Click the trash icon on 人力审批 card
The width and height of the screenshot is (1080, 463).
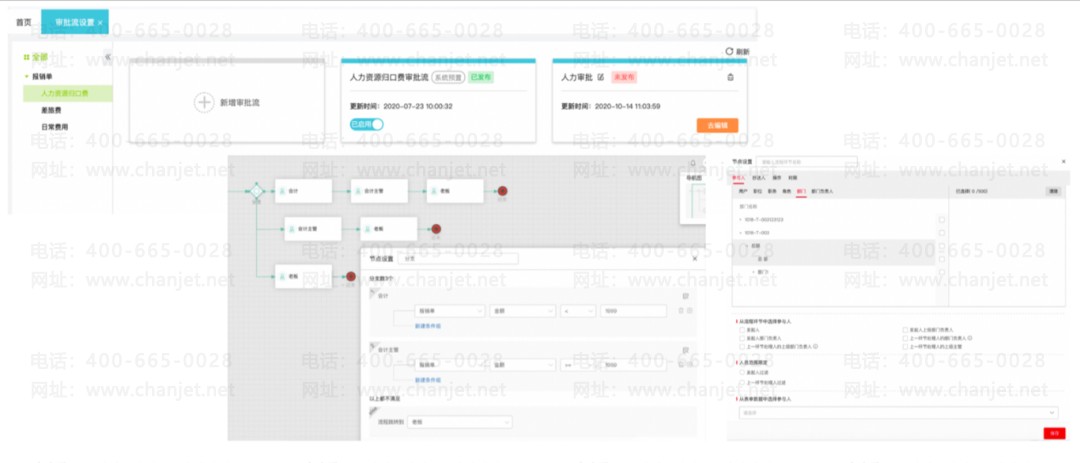(730, 77)
